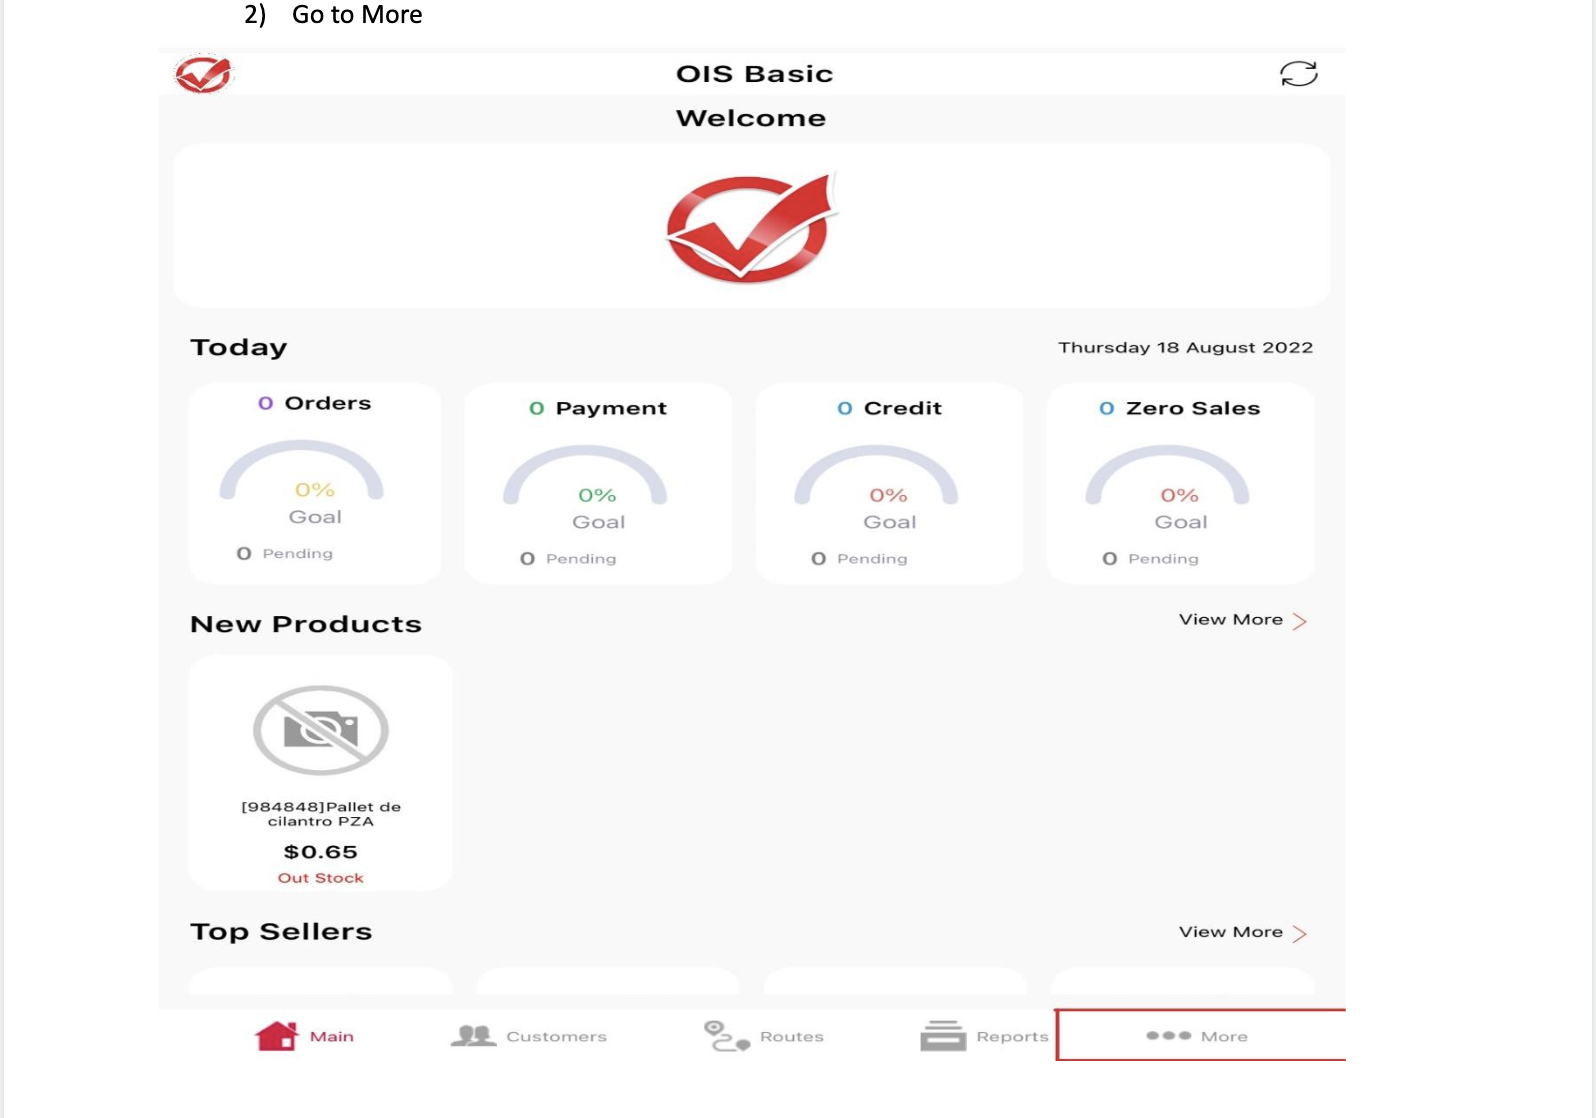Viewport: 1596px width, 1118px height.
Task: Tap the OIS checkmark logo in header
Action: 203,74
